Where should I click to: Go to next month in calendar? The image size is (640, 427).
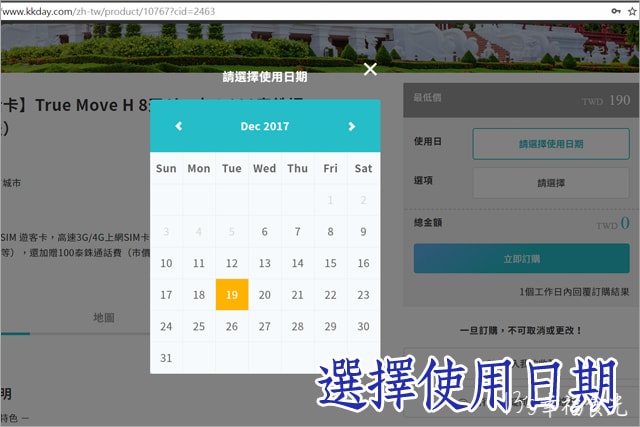[351, 126]
